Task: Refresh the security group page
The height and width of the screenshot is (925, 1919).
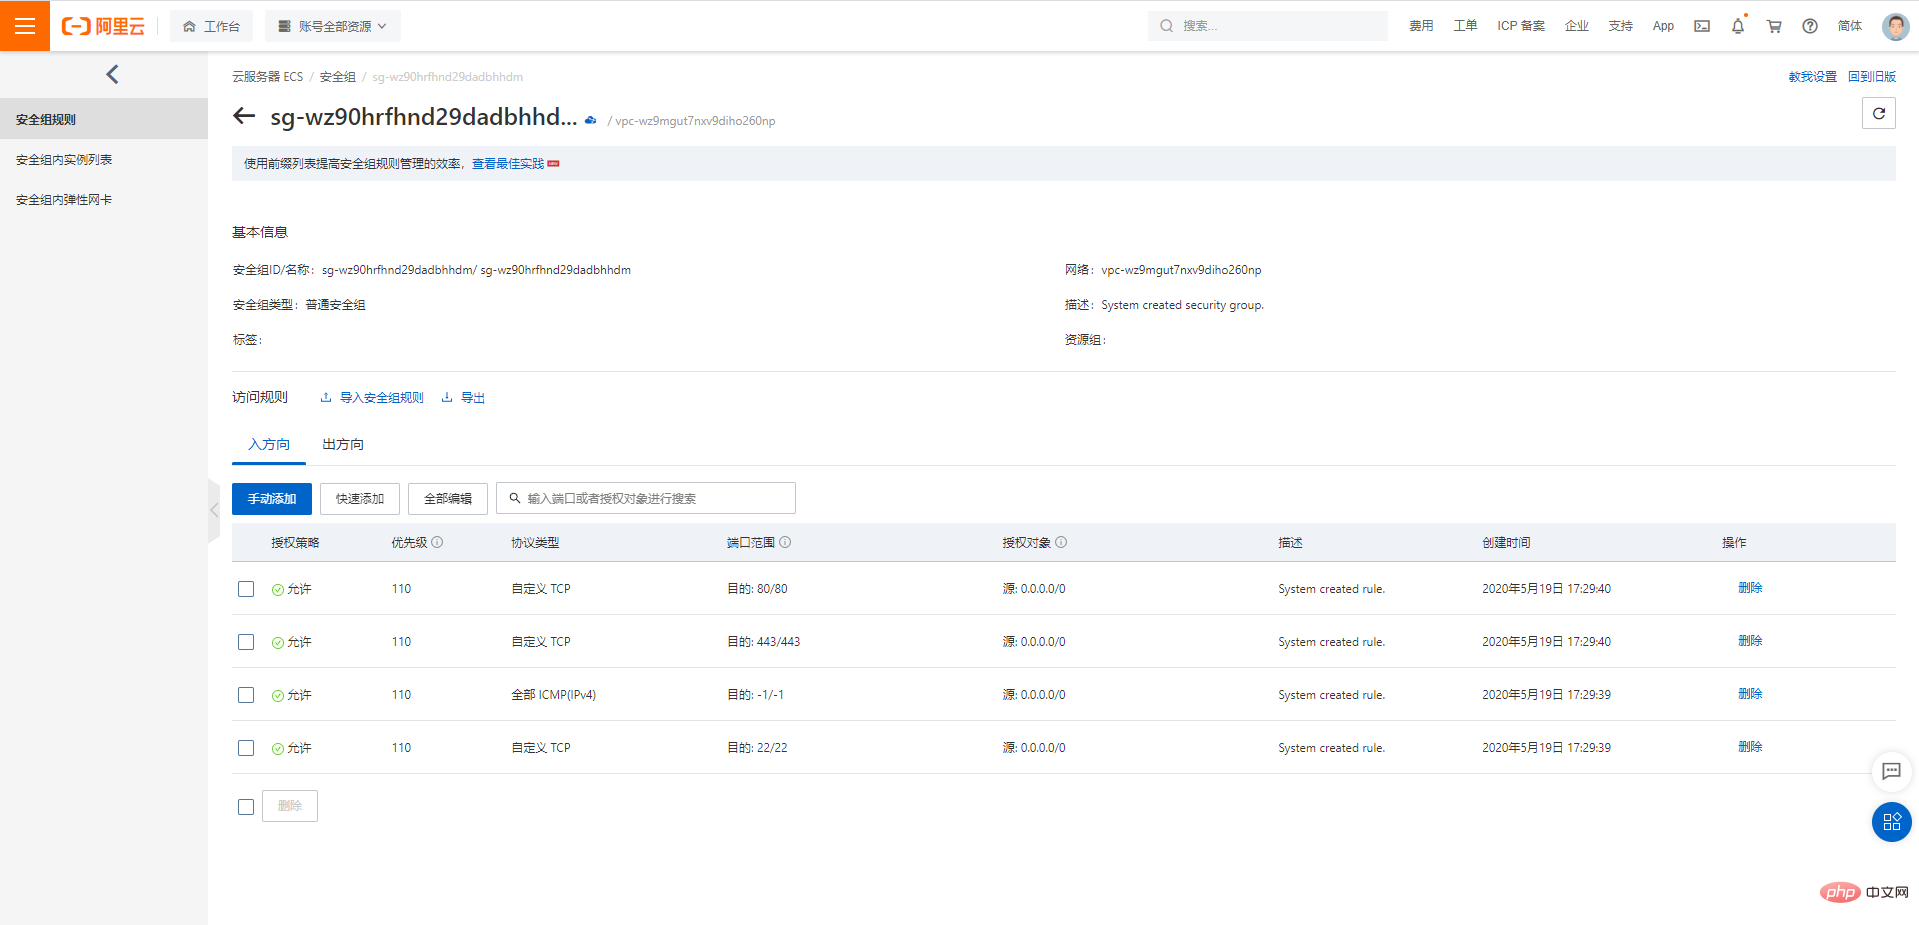Action: click(1879, 113)
